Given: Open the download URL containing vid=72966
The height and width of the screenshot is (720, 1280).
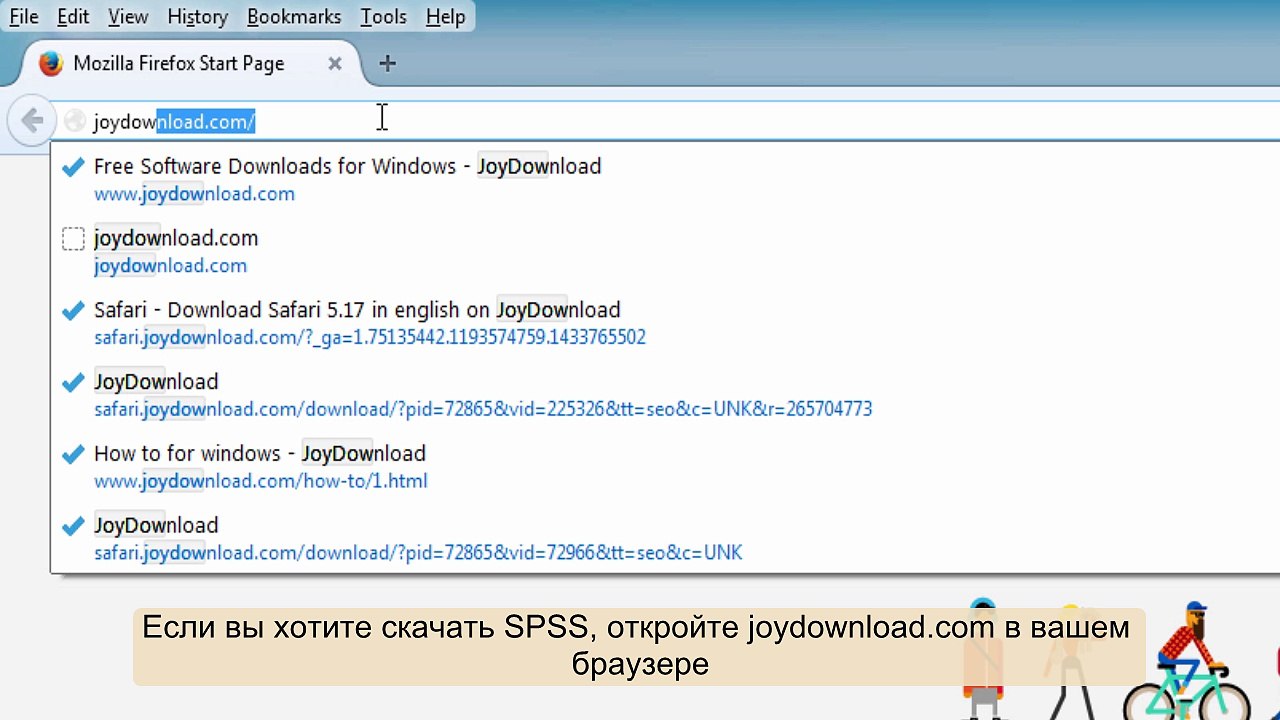Looking at the screenshot, I should [418, 553].
